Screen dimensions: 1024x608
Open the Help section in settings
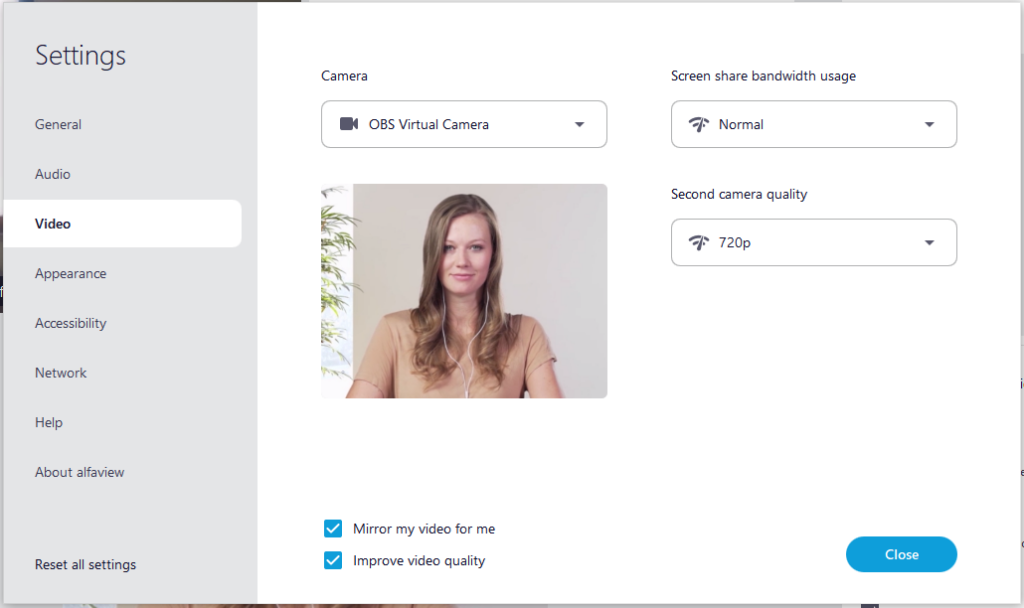point(48,422)
